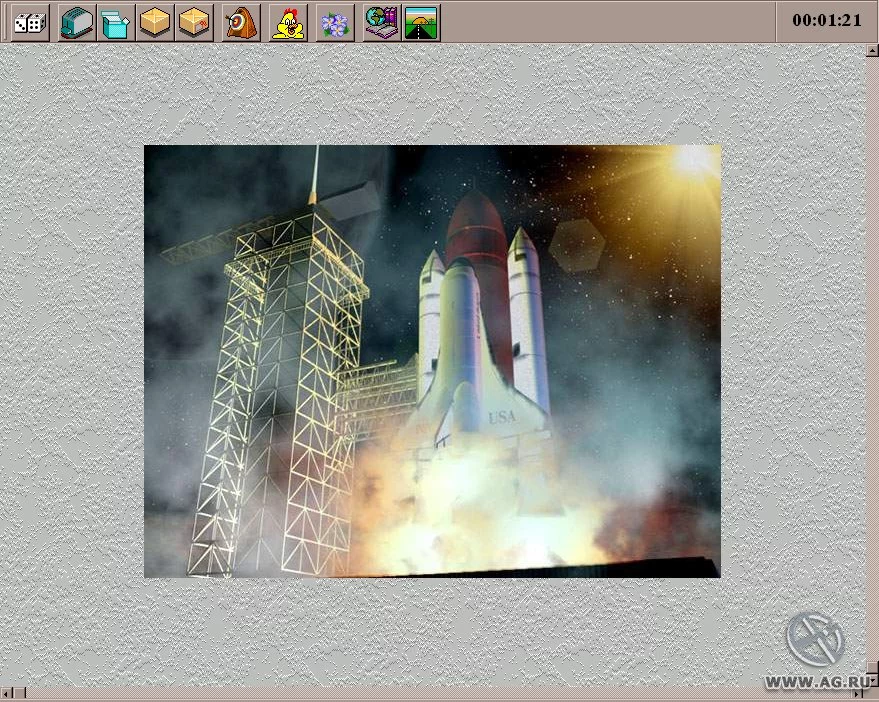879x702 pixels.
Task: Click the shuttle launch picture
Action: tap(432, 361)
